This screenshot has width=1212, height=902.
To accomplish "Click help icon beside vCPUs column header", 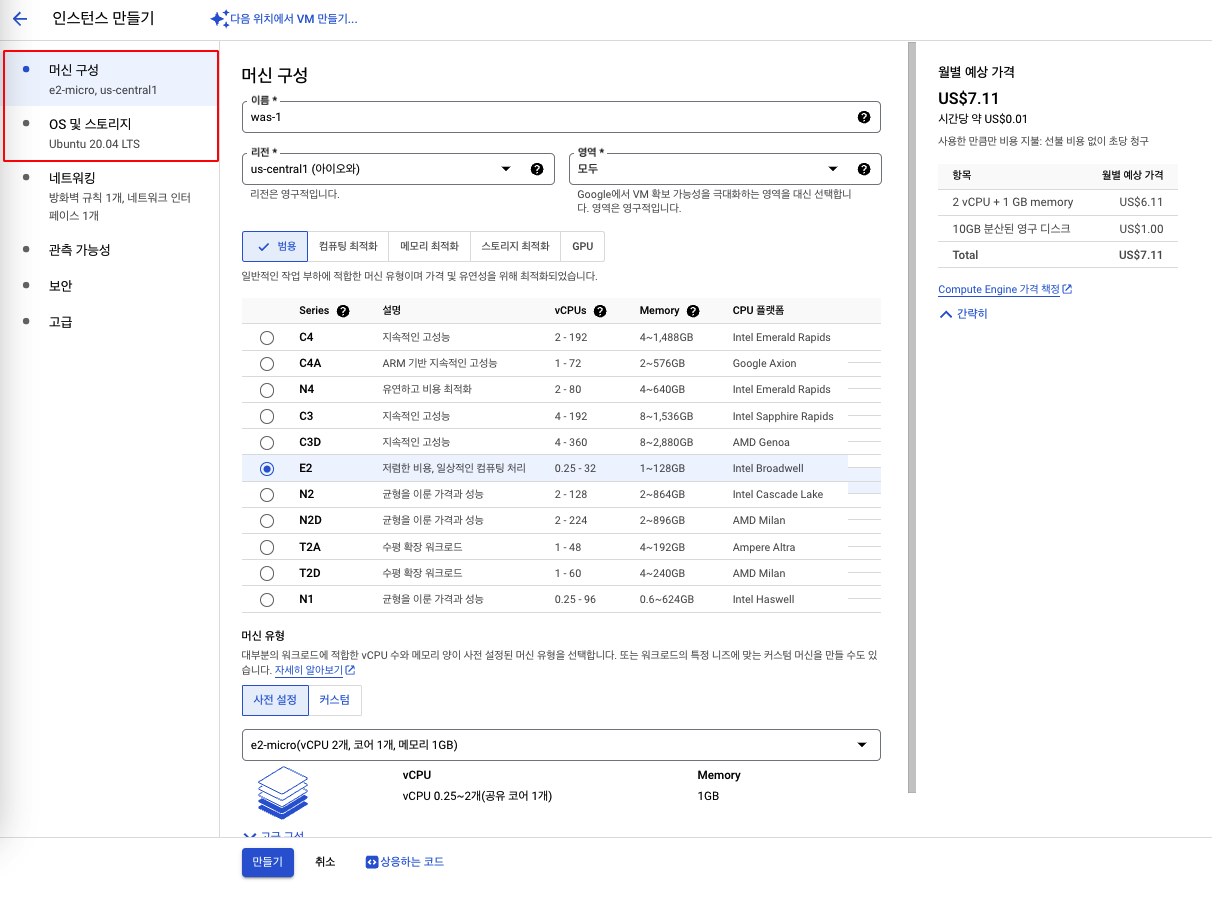I will point(598,311).
